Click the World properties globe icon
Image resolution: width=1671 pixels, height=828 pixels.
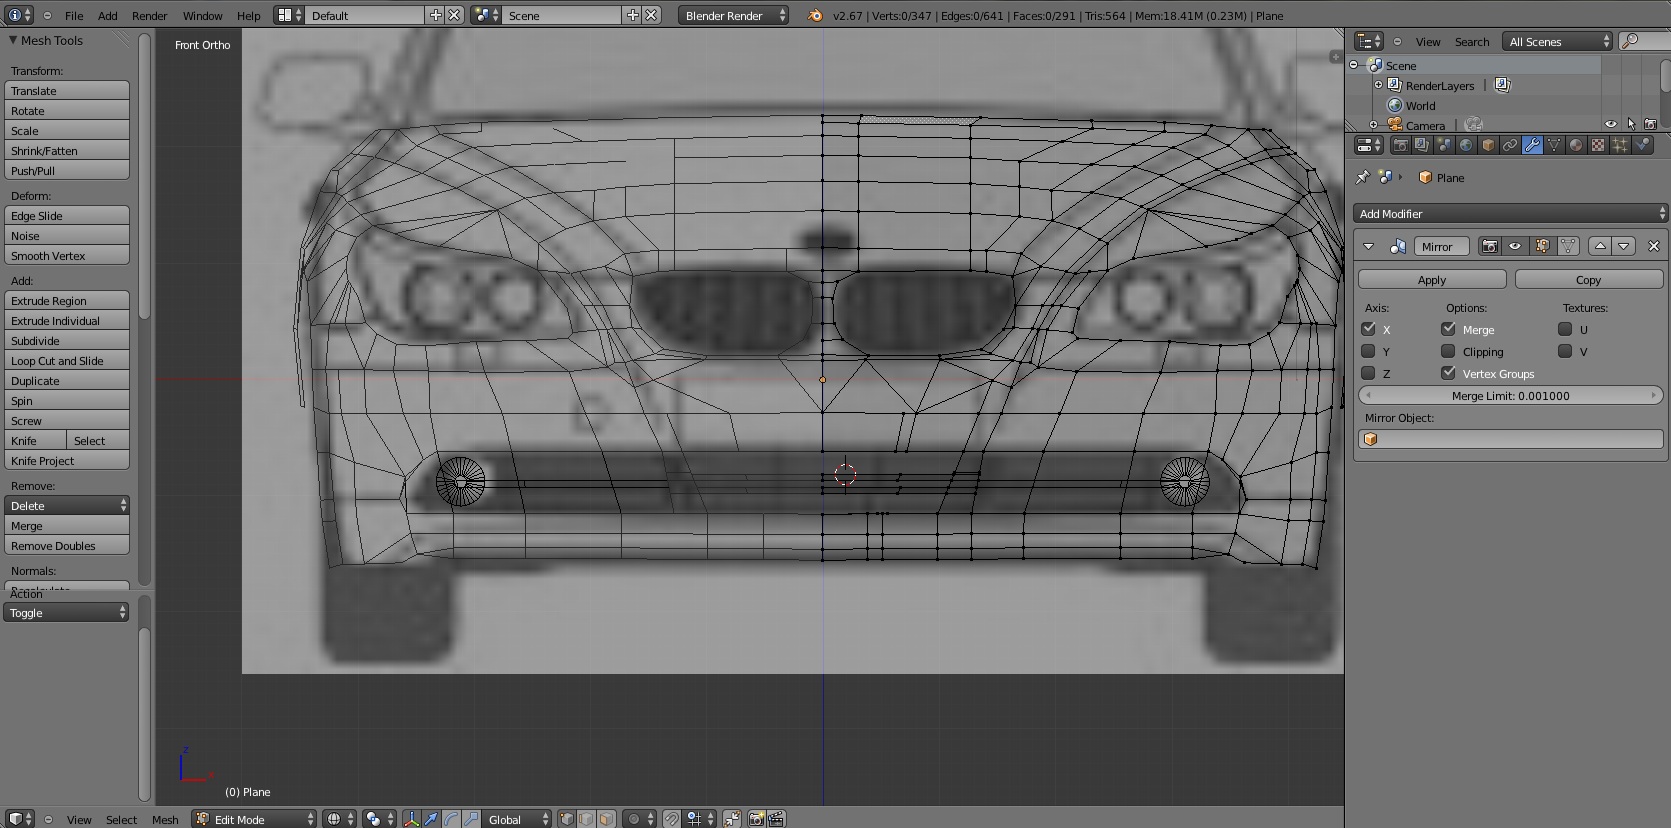pyautogui.click(x=1466, y=146)
